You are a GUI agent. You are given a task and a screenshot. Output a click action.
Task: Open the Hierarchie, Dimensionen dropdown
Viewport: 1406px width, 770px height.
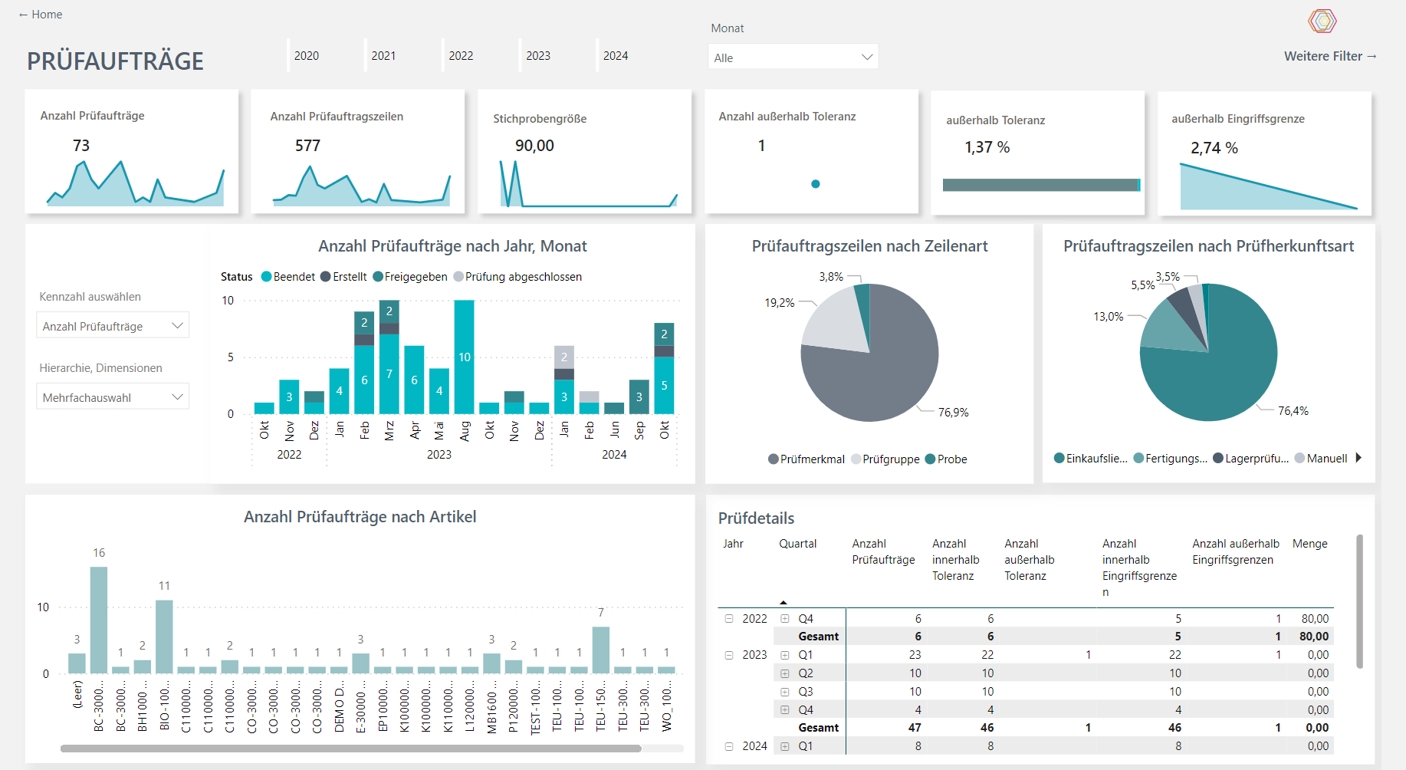112,397
